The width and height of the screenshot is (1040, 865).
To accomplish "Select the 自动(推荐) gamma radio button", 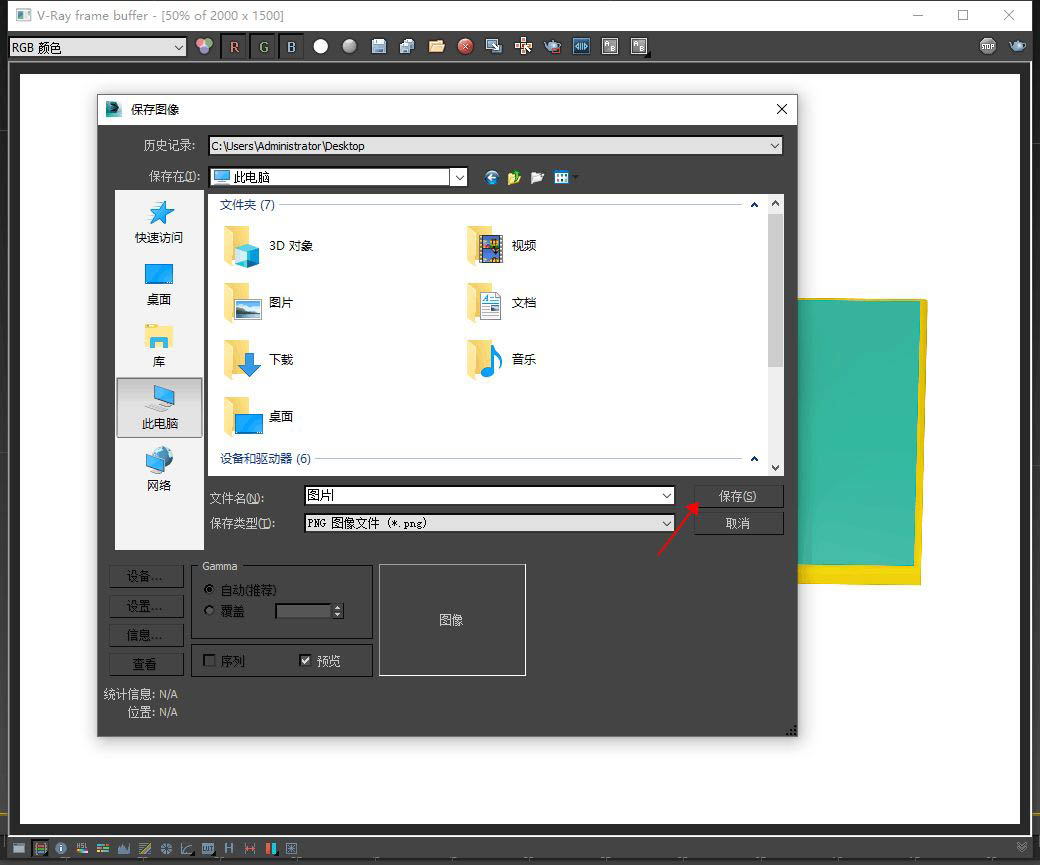I will [209, 589].
